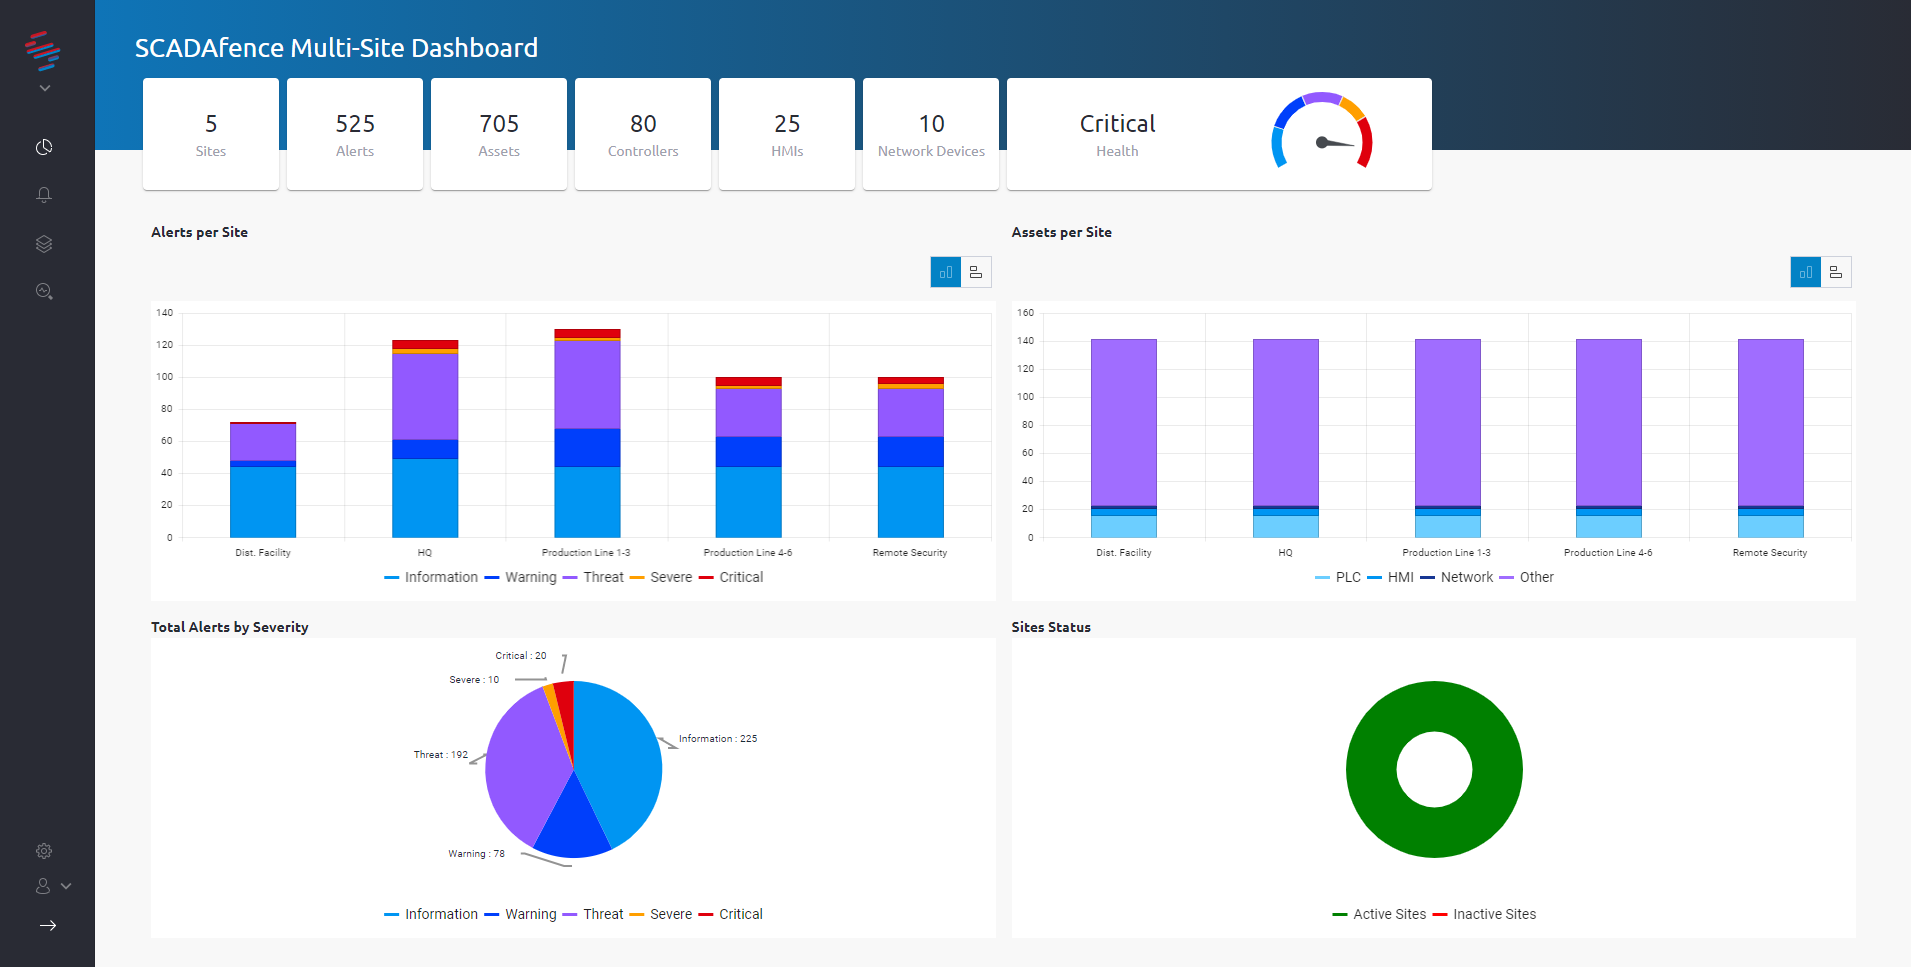The width and height of the screenshot is (1911, 967).
Task: Switch Assets per Site to horizontal bar view
Action: coord(1836,271)
